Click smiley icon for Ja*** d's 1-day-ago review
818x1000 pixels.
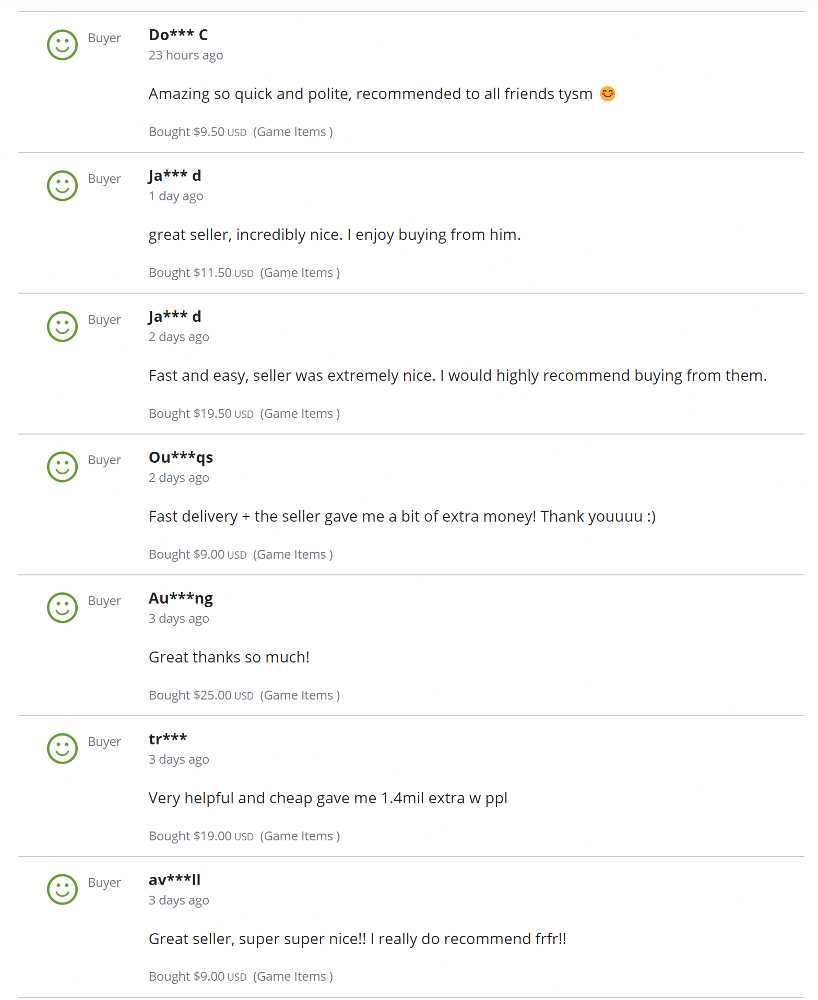[x=62, y=186]
